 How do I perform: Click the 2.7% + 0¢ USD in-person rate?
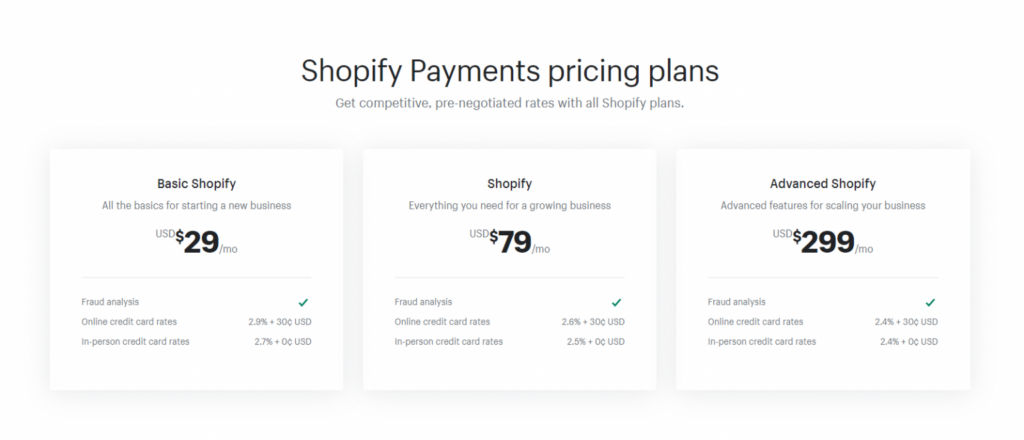coord(283,341)
